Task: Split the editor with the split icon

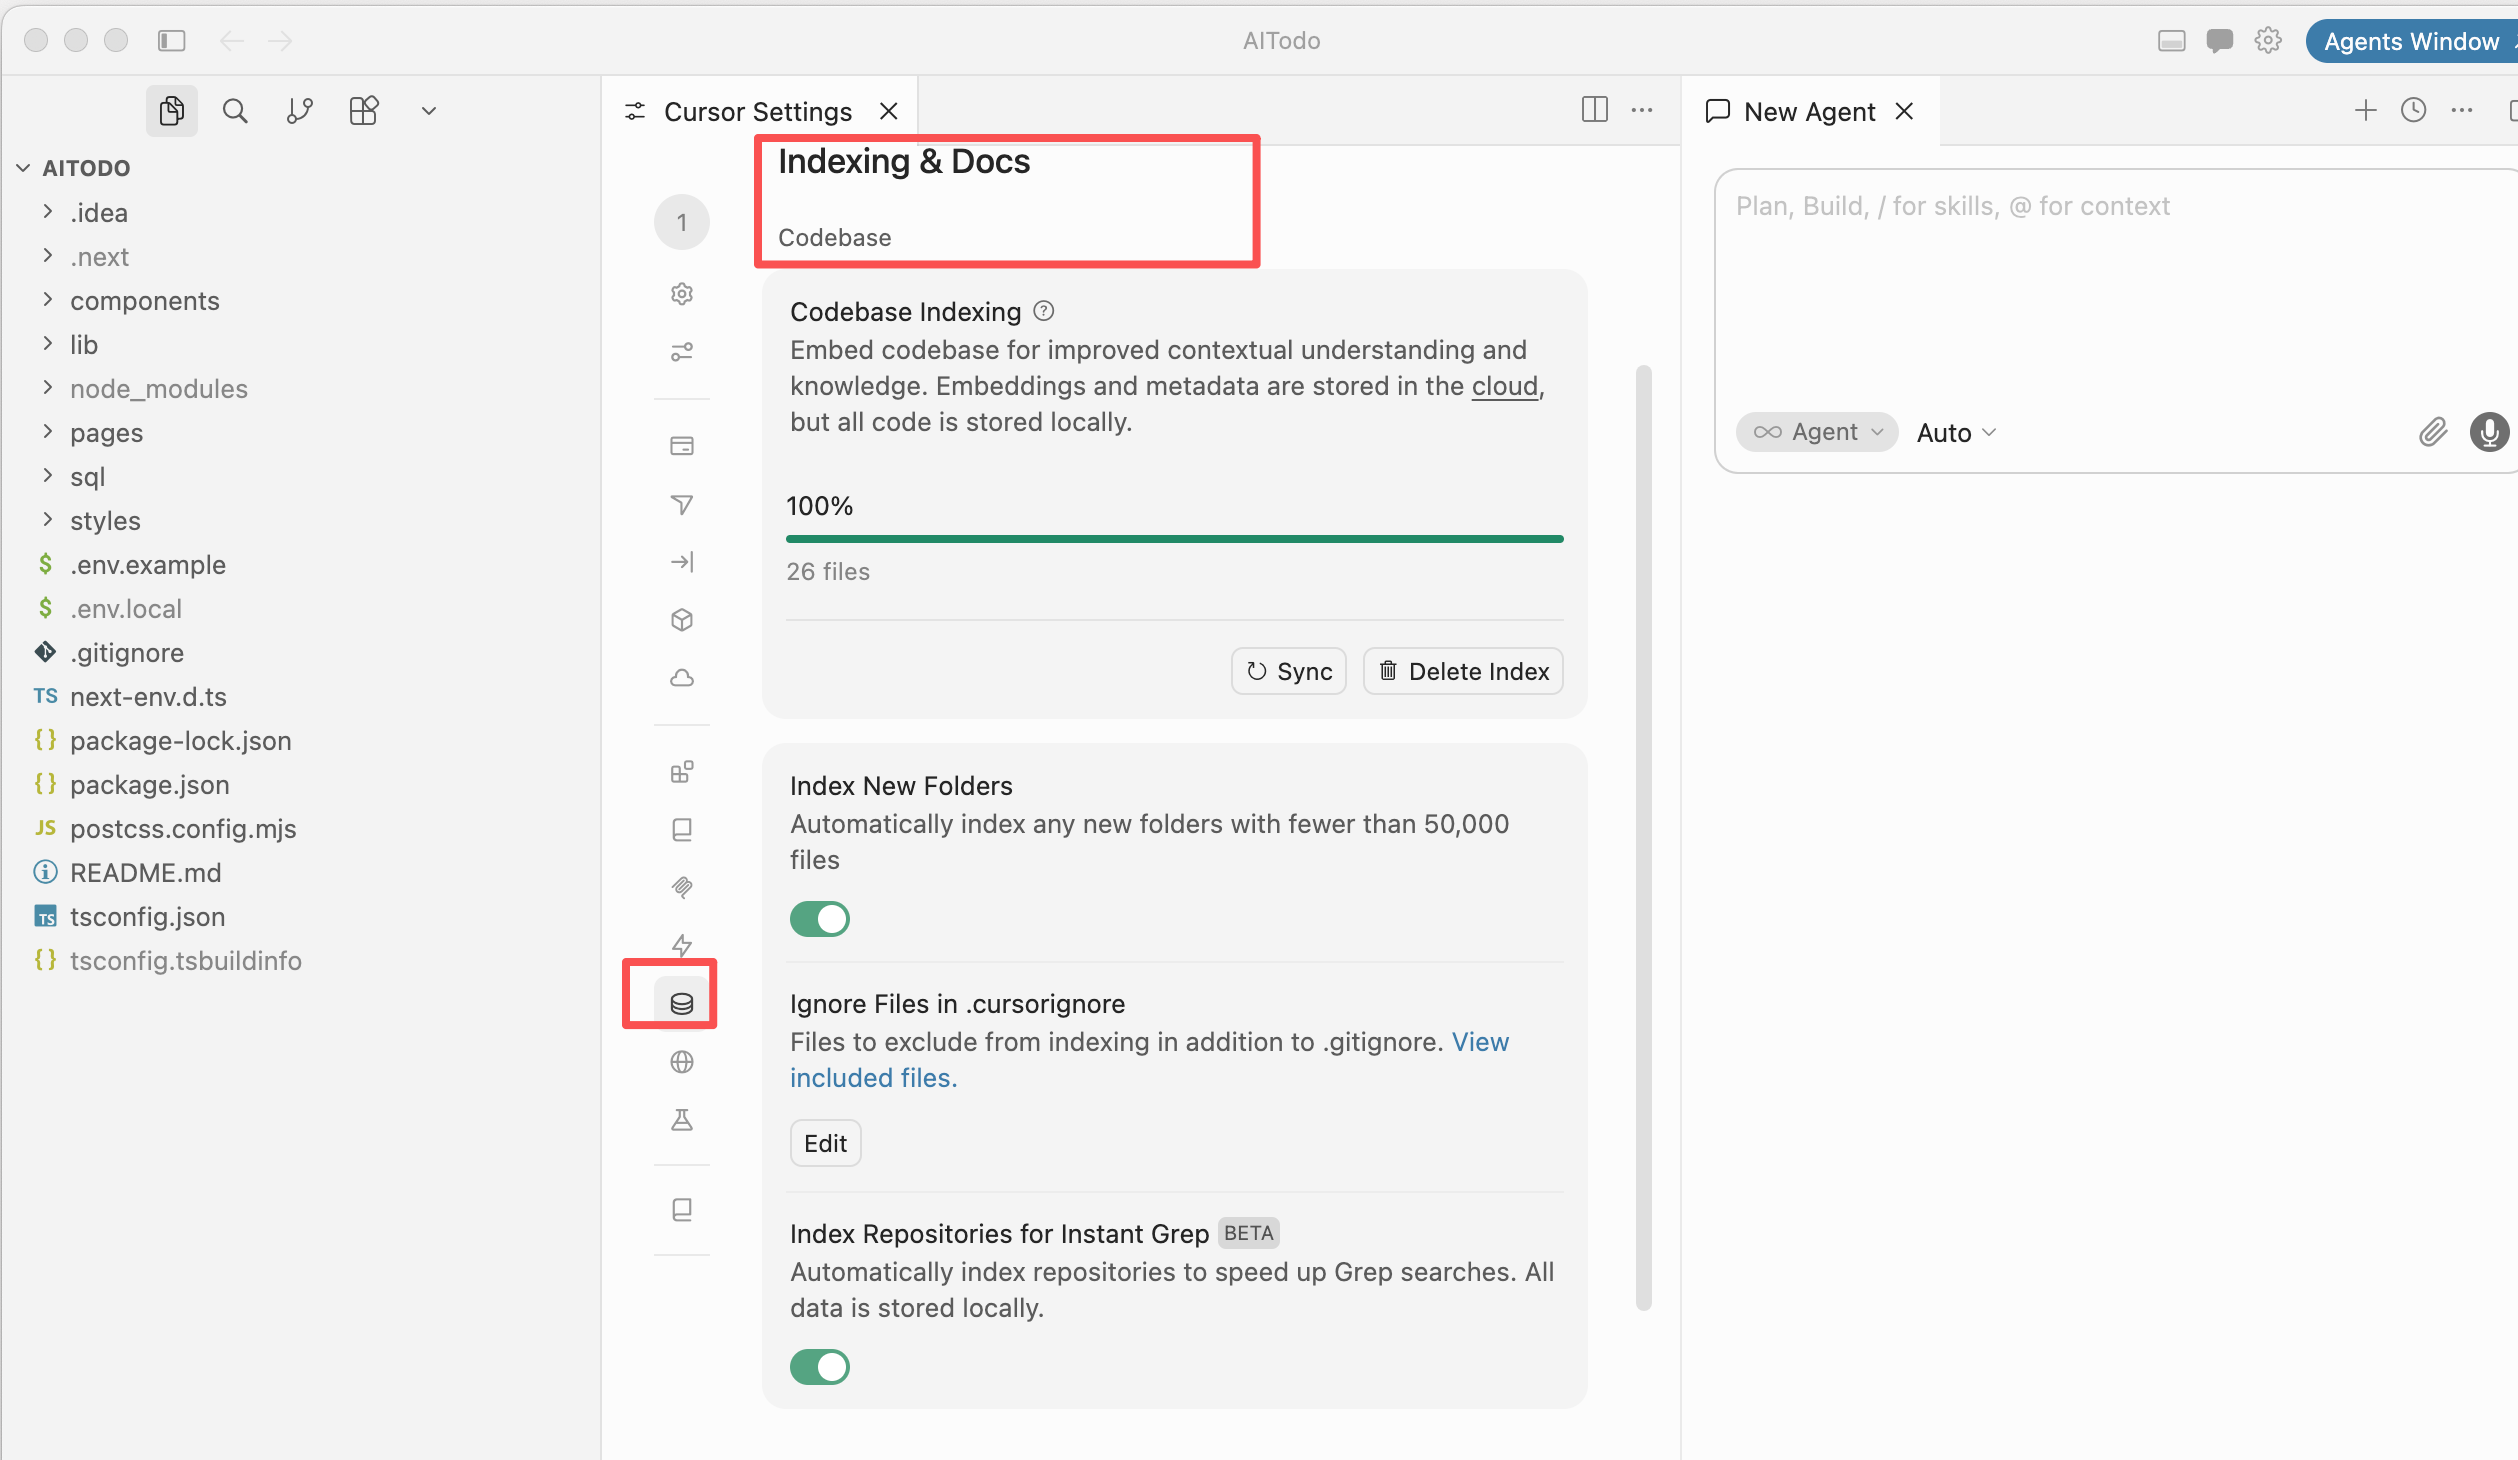Action: click(1594, 110)
